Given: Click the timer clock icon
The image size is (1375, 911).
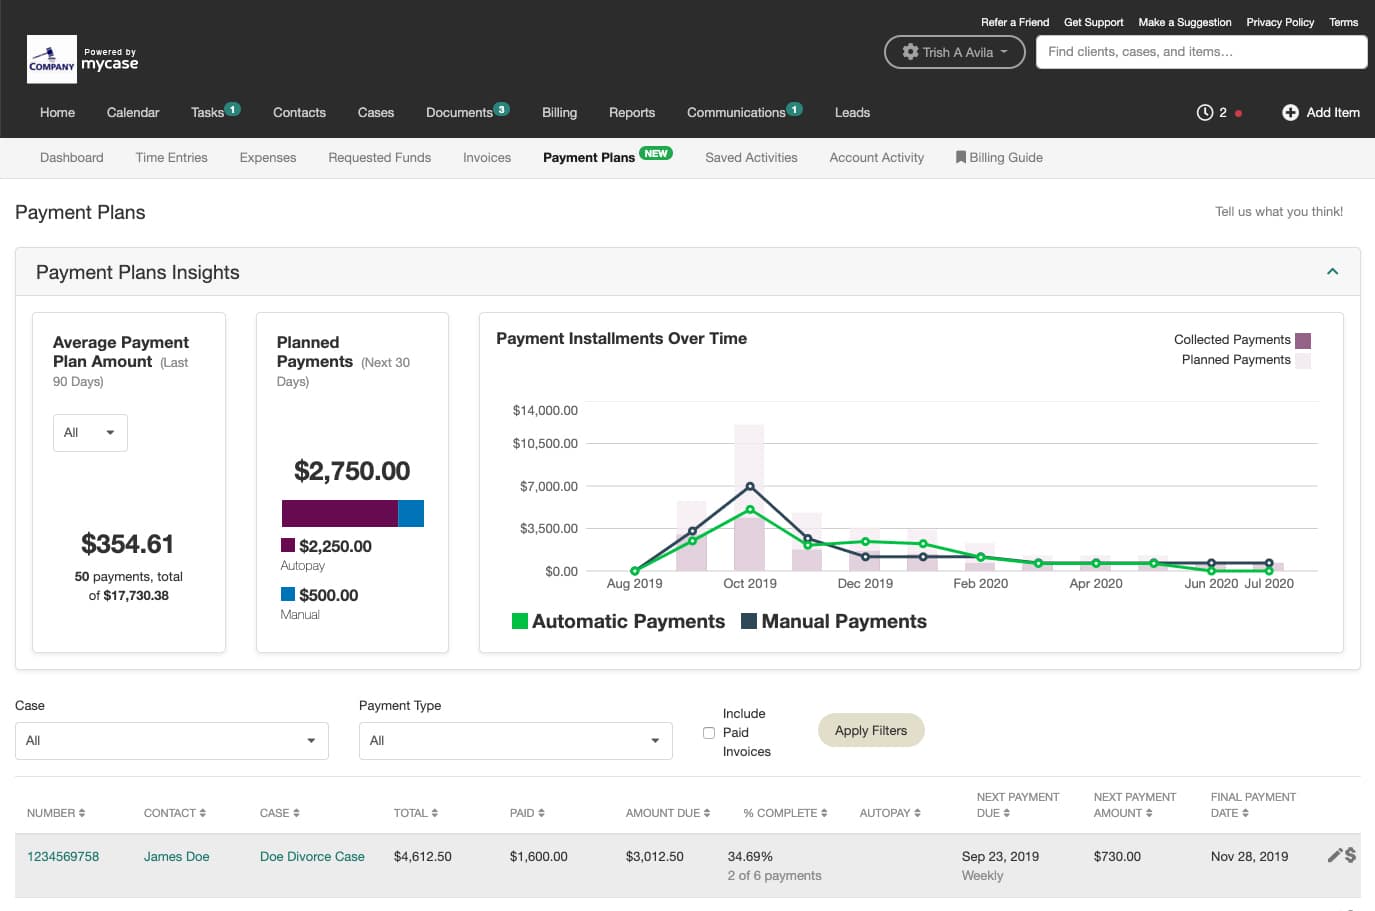Looking at the screenshot, I should [1204, 113].
